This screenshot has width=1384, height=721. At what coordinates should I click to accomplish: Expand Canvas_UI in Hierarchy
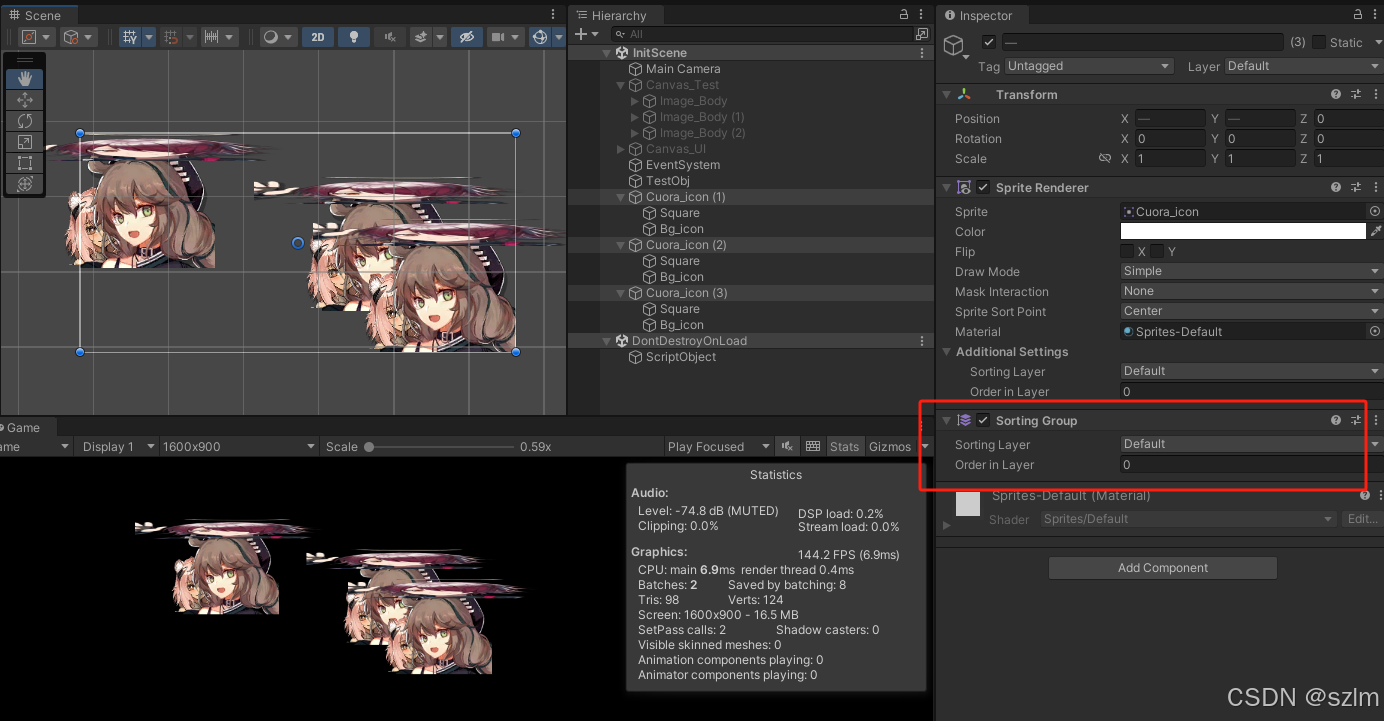tap(621, 149)
